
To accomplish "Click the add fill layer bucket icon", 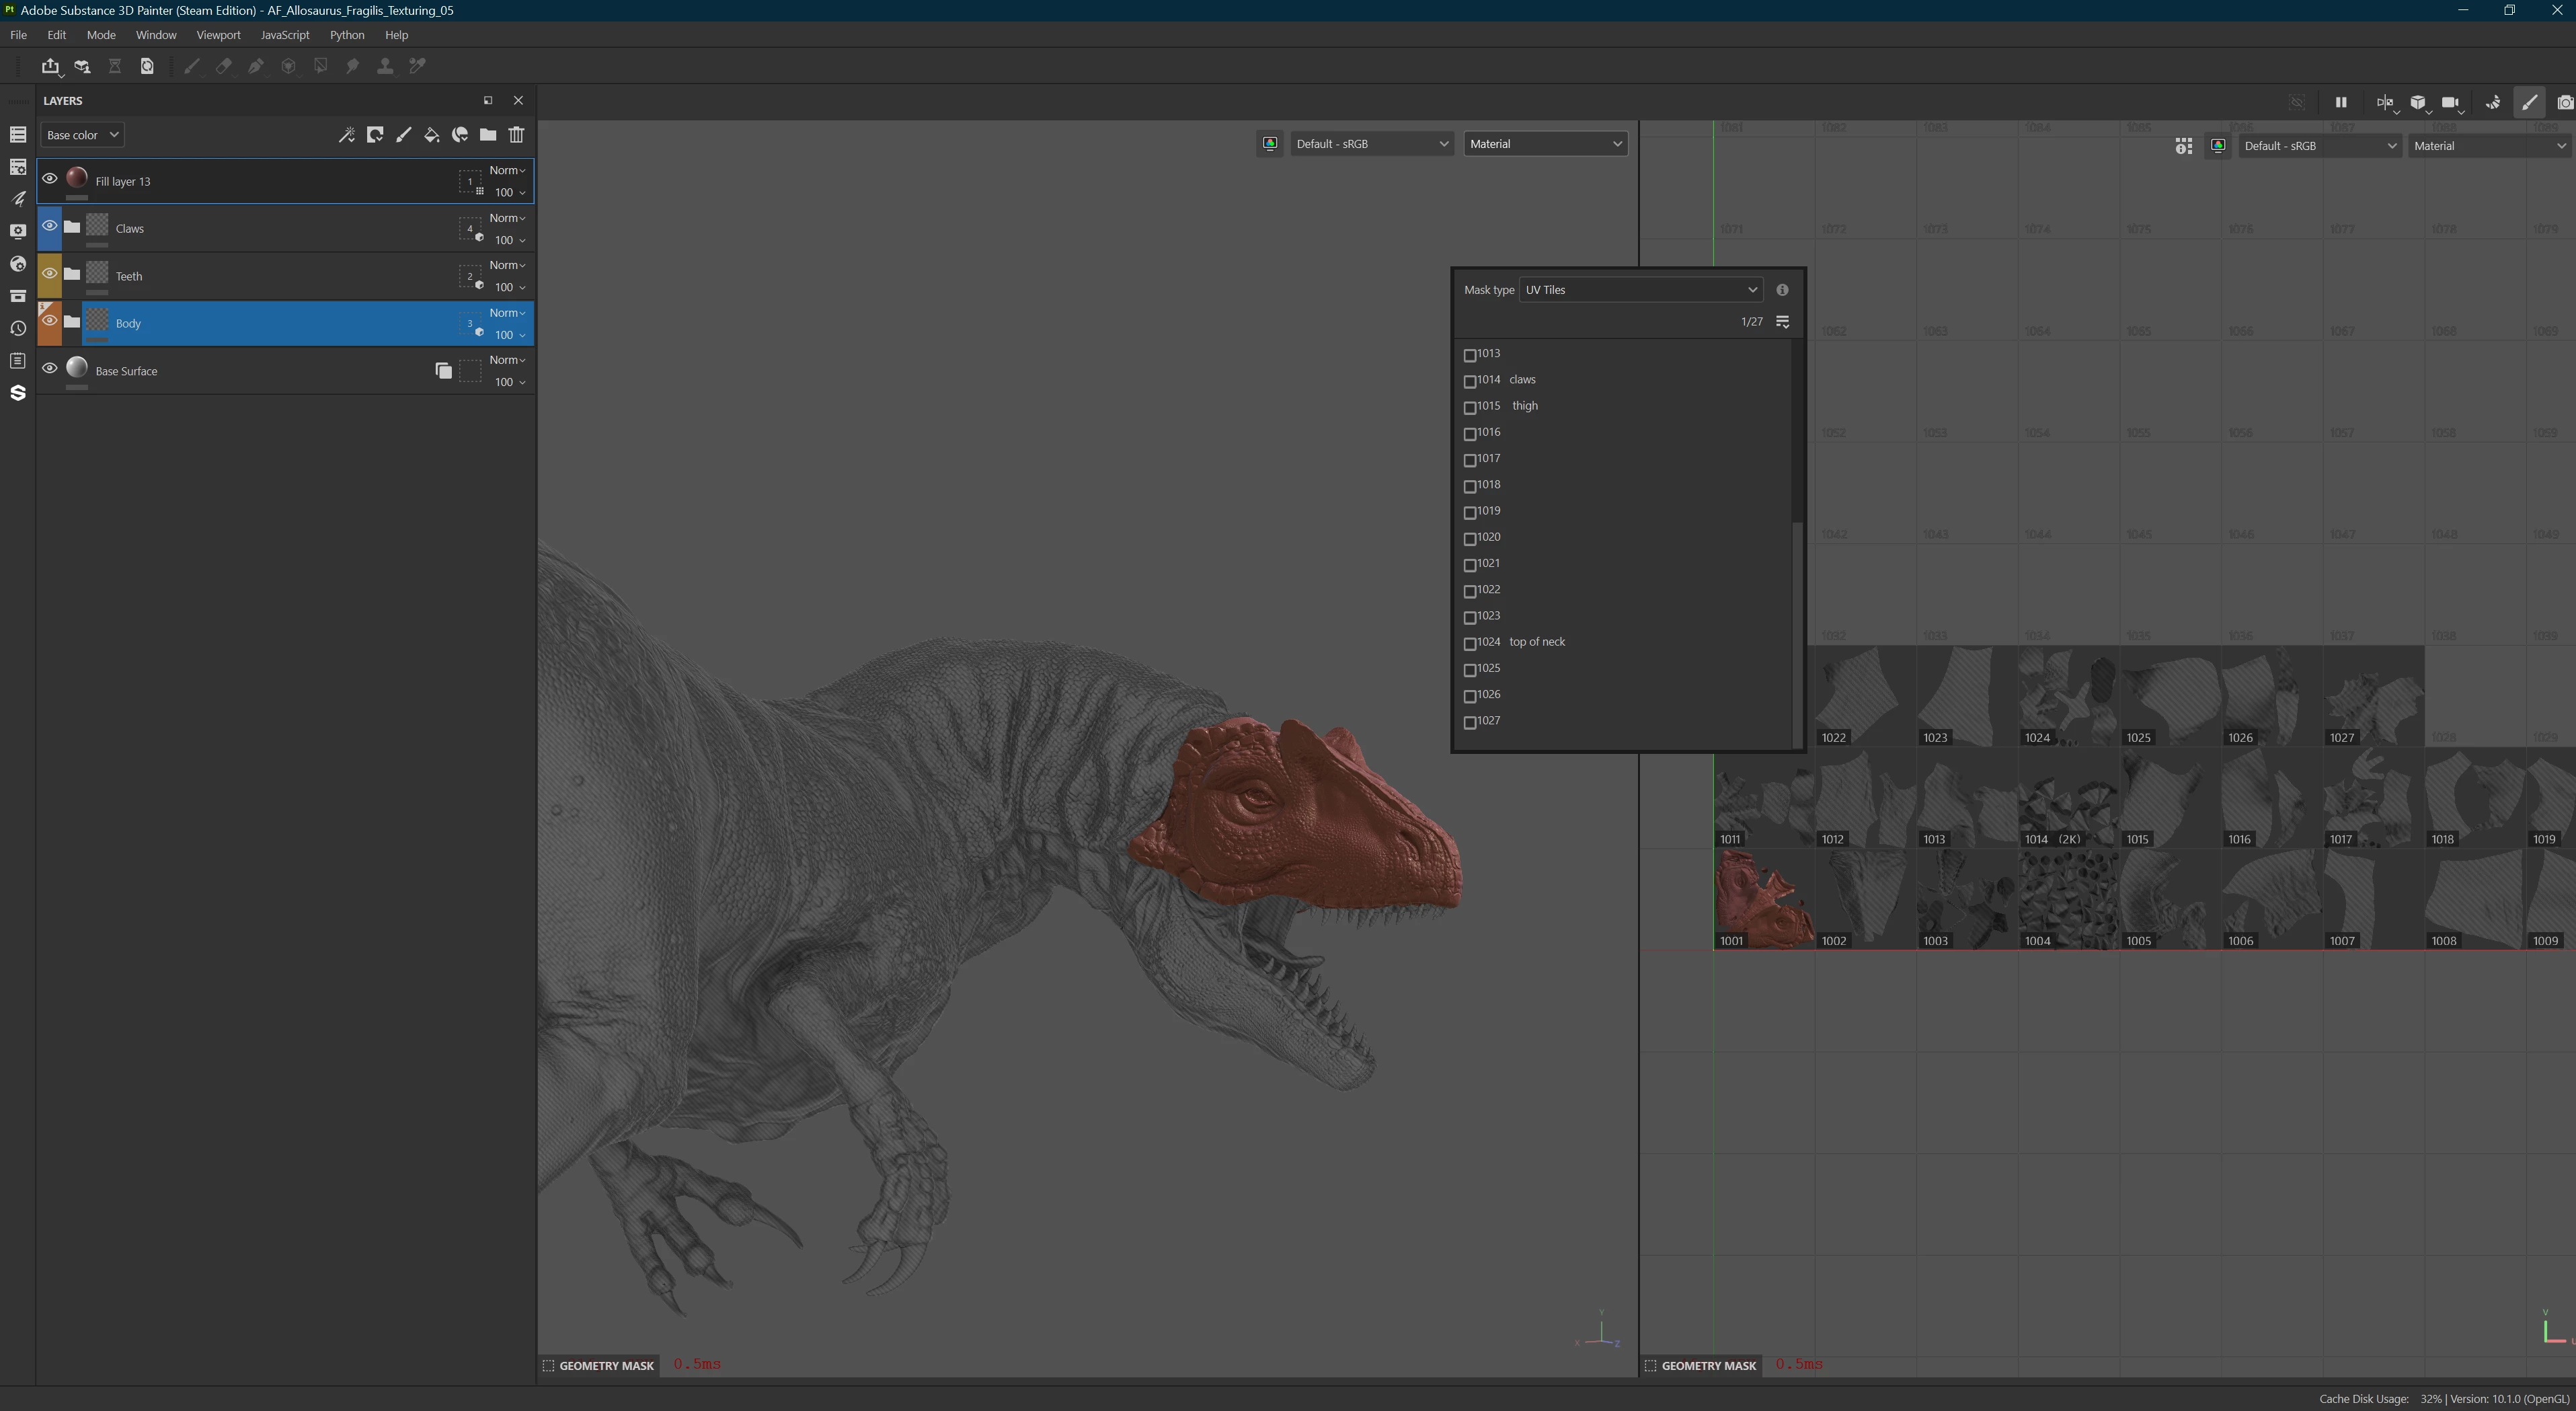I will tap(432, 135).
